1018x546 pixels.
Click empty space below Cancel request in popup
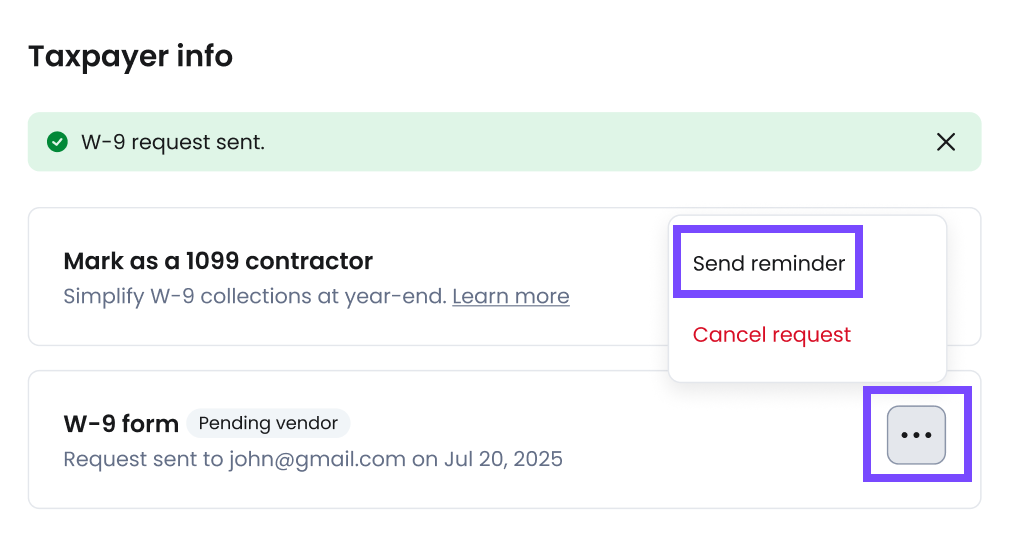807,366
